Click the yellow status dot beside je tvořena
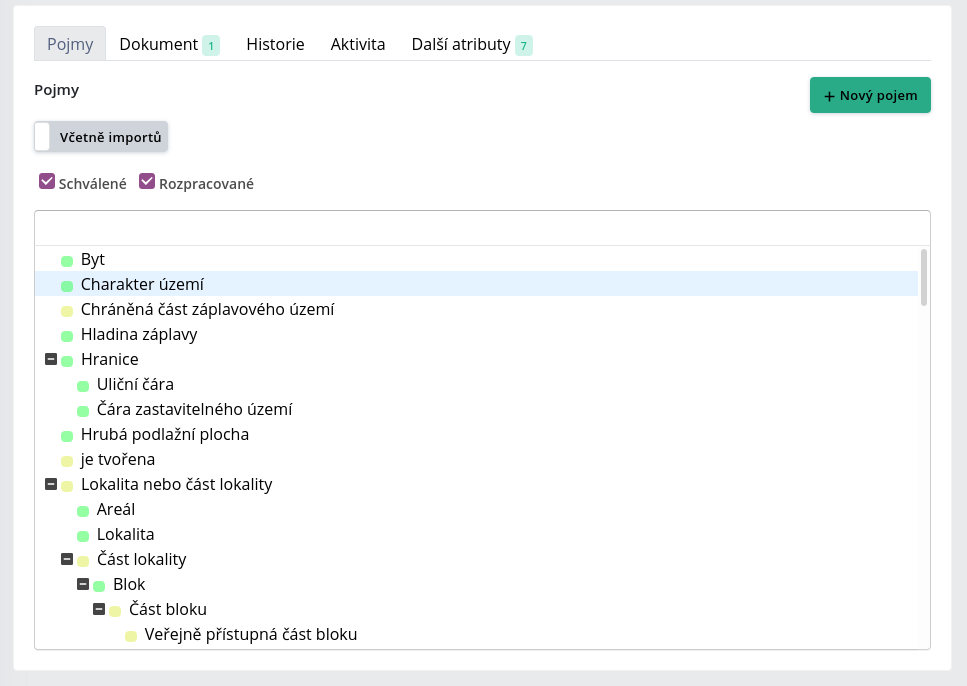 pos(67,461)
